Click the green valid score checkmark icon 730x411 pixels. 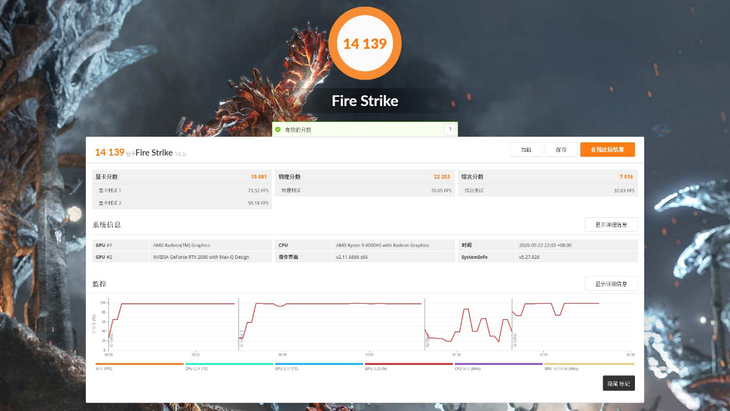278,129
